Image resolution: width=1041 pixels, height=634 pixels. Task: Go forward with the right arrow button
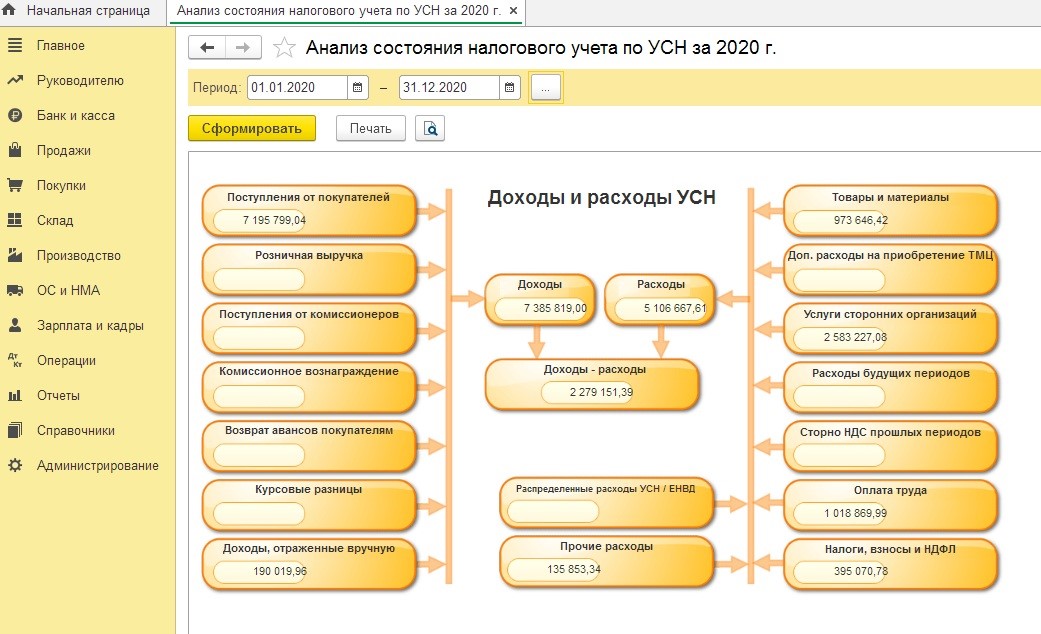(x=243, y=48)
